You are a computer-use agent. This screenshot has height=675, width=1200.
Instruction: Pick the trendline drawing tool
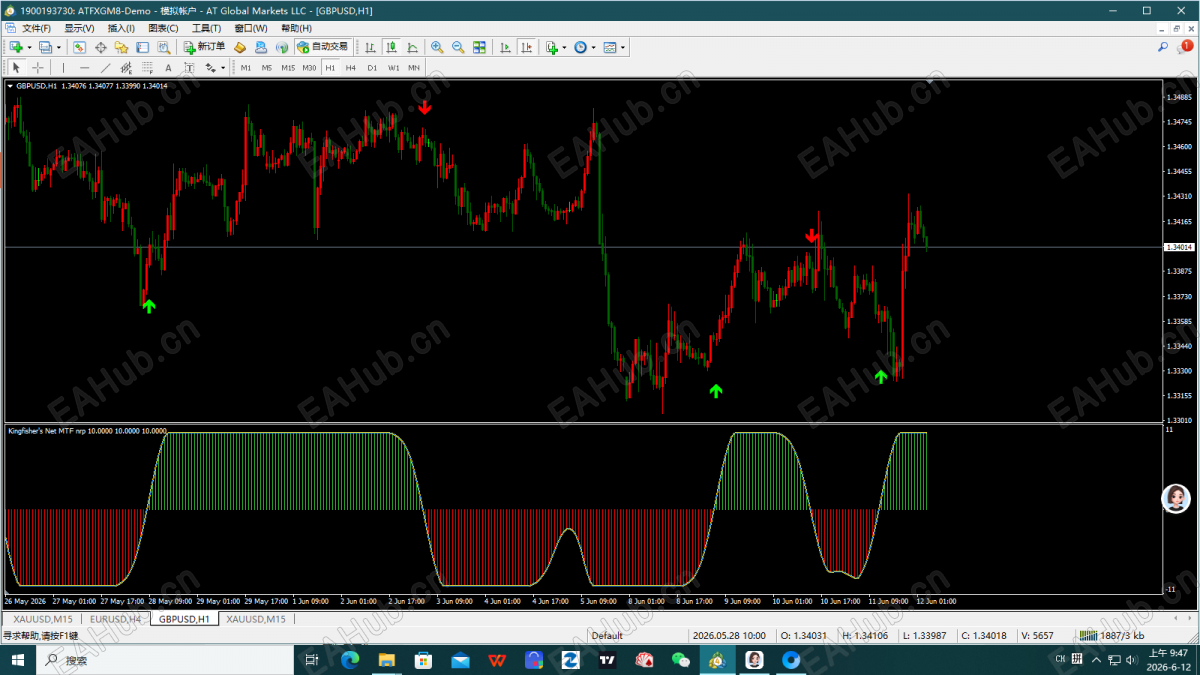(105, 68)
